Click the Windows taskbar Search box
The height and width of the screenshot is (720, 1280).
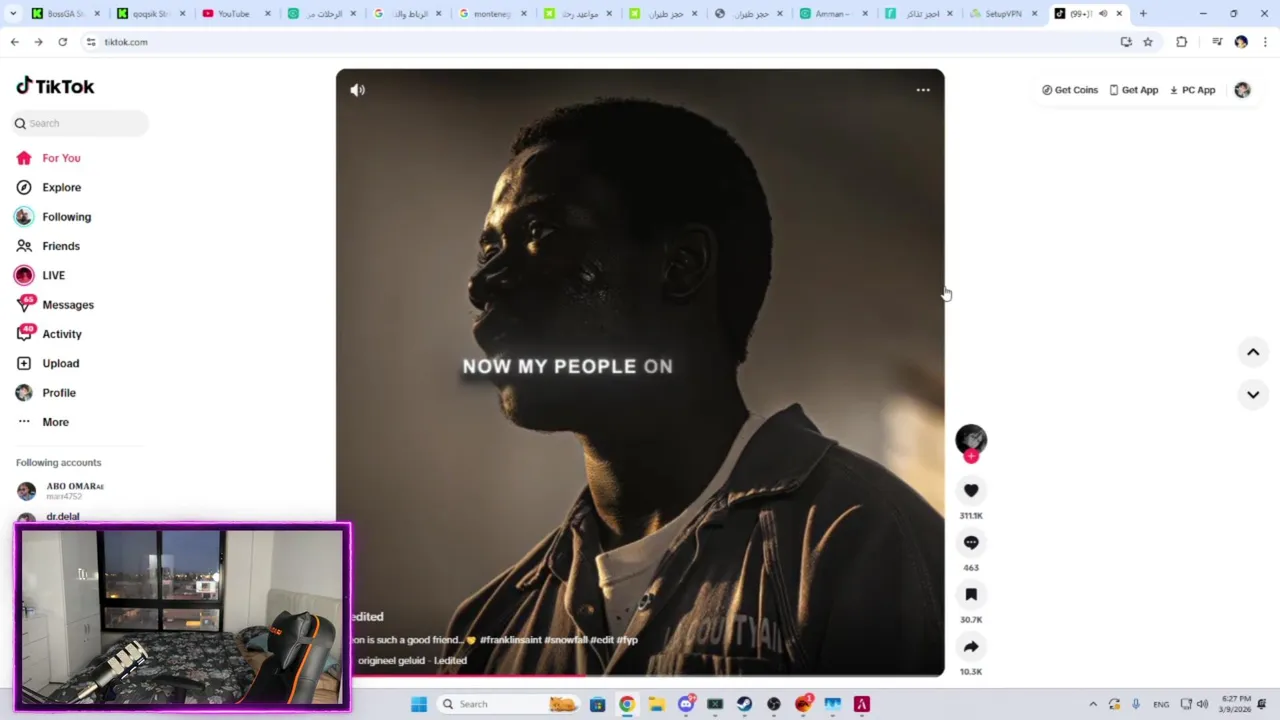[509, 704]
